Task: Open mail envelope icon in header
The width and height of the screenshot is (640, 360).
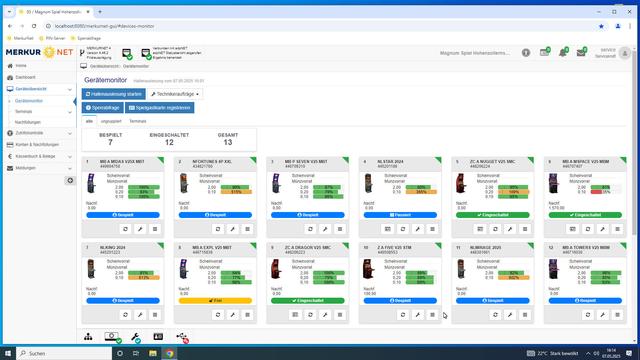Action: click(581, 53)
